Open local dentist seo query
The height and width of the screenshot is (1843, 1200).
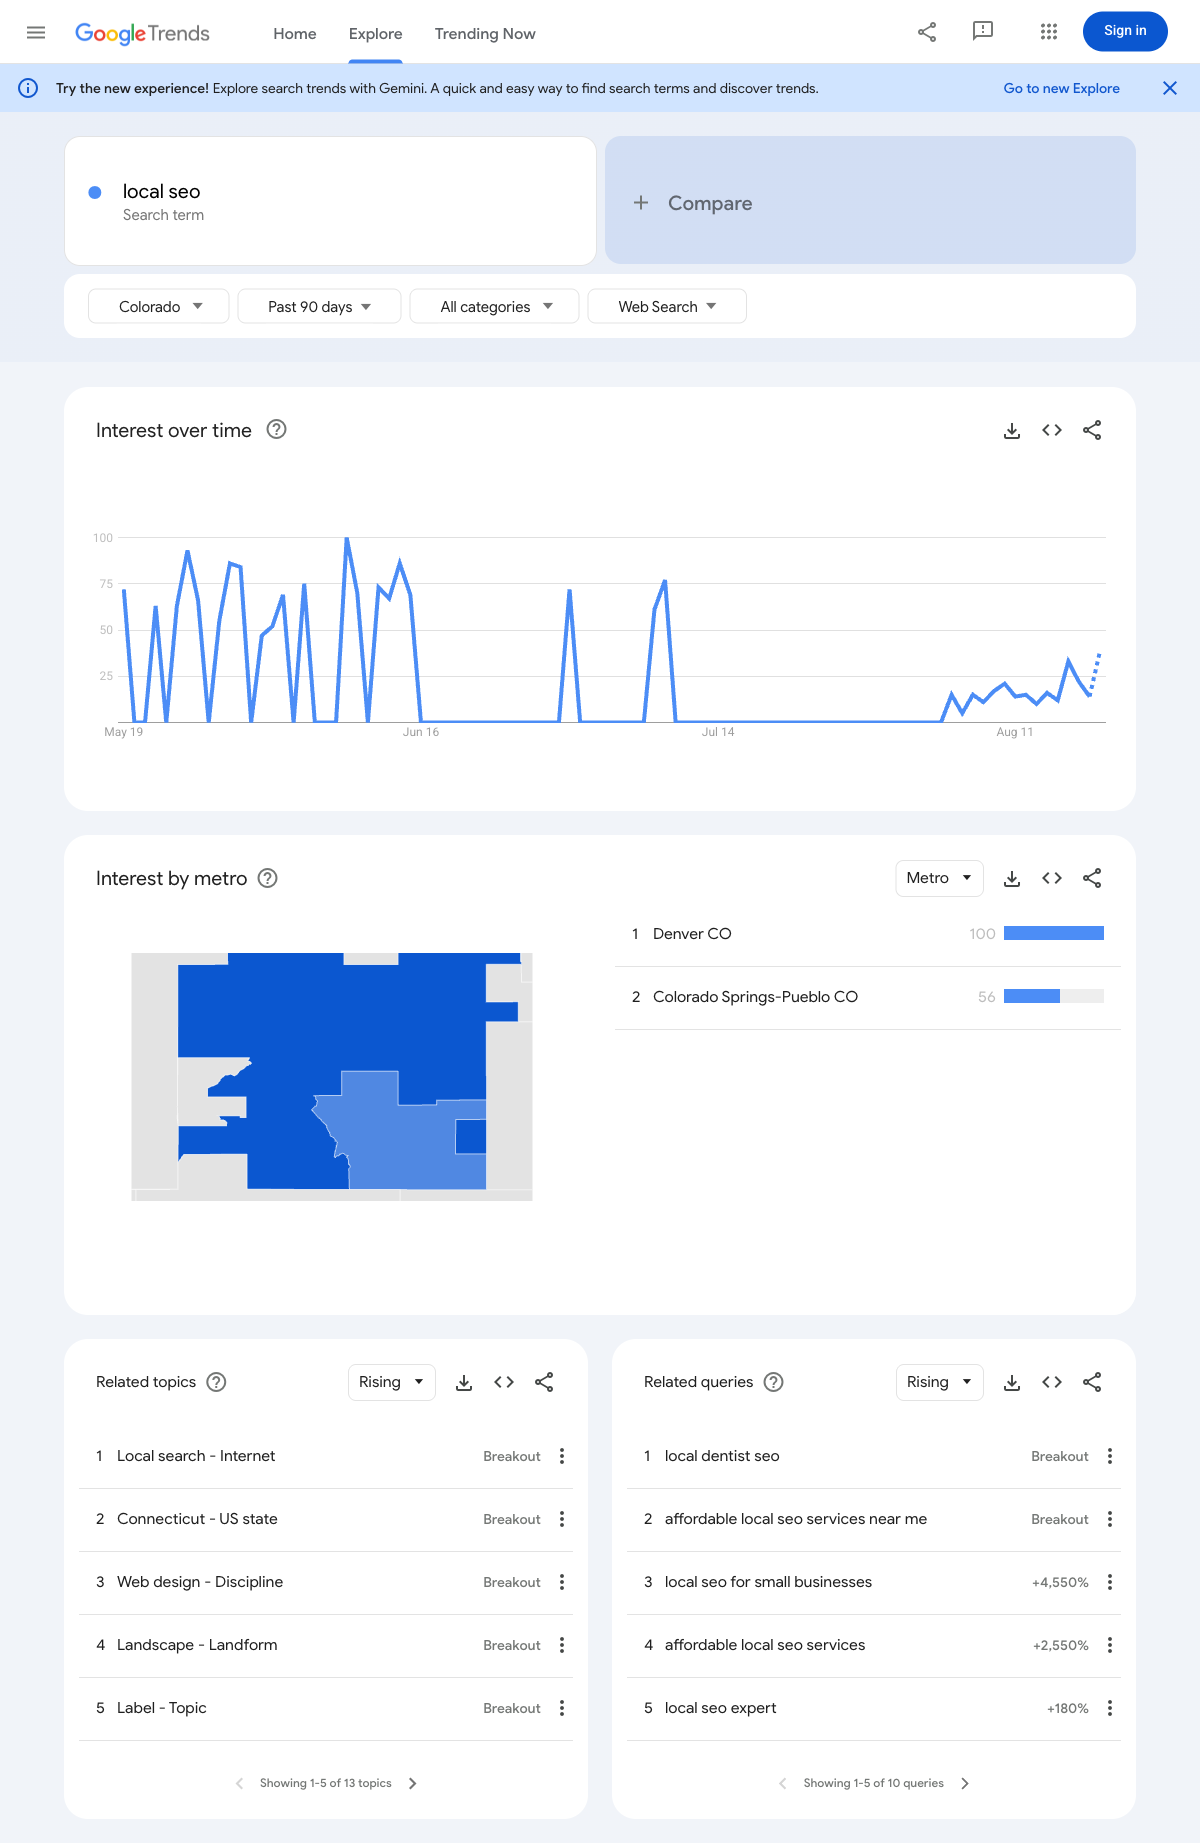(722, 1456)
